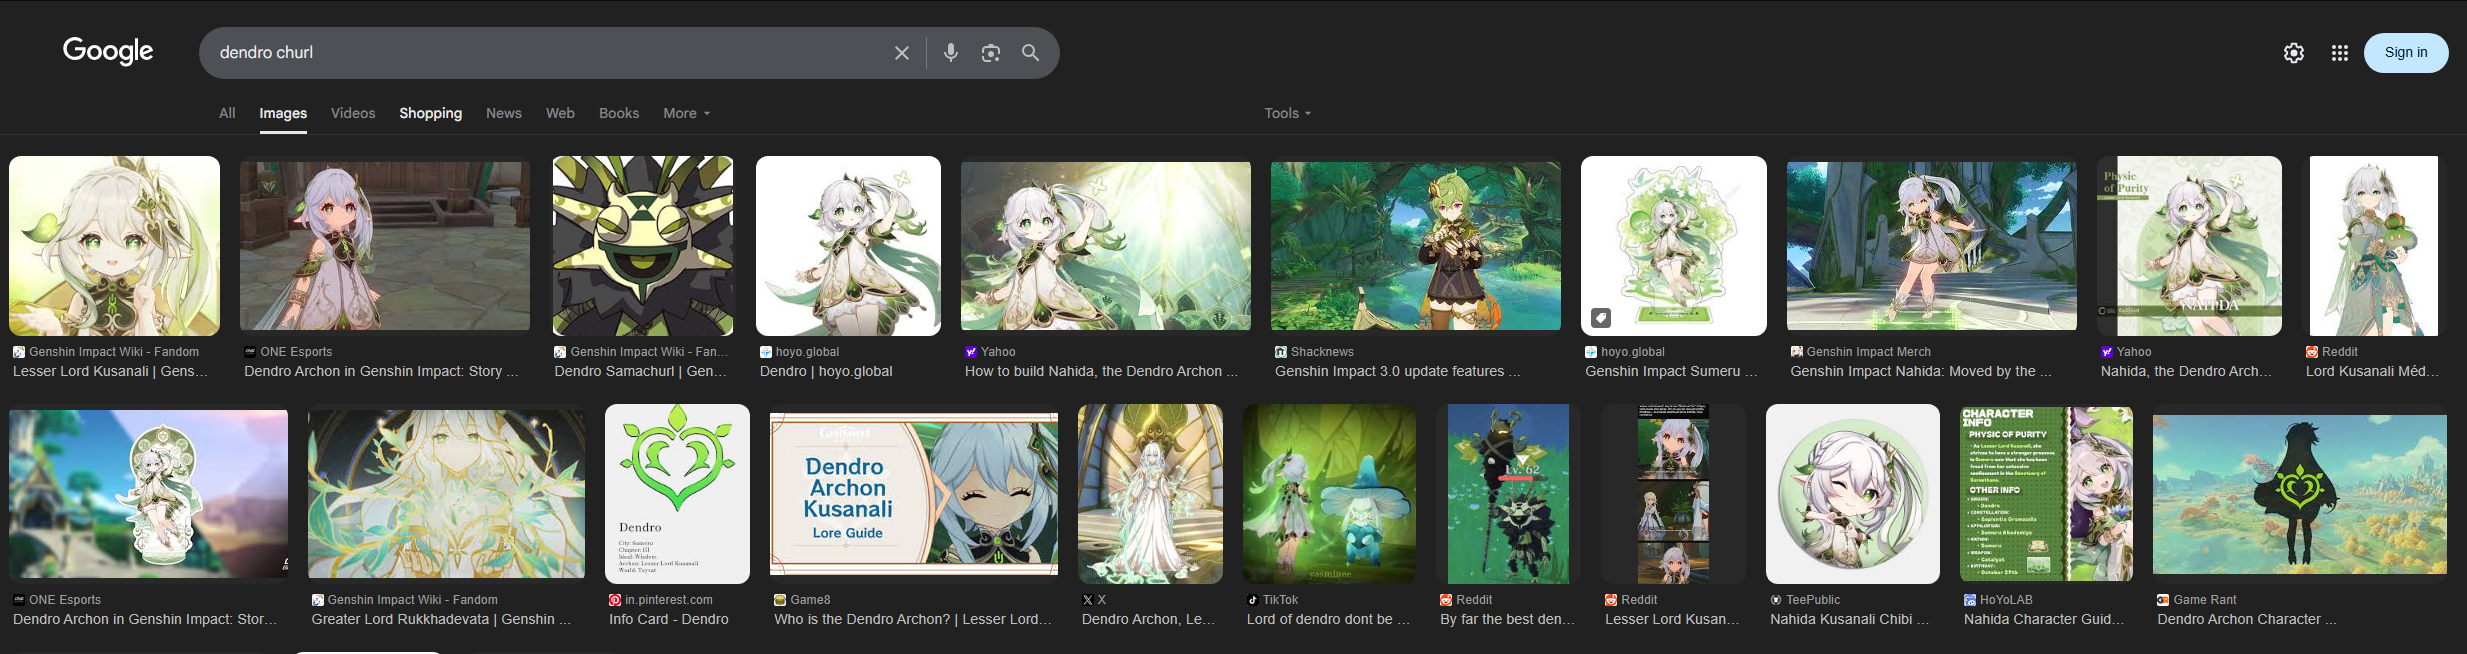Click Who is the Dendro Archon link
The image size is (2467, 654).
(913, 619)
